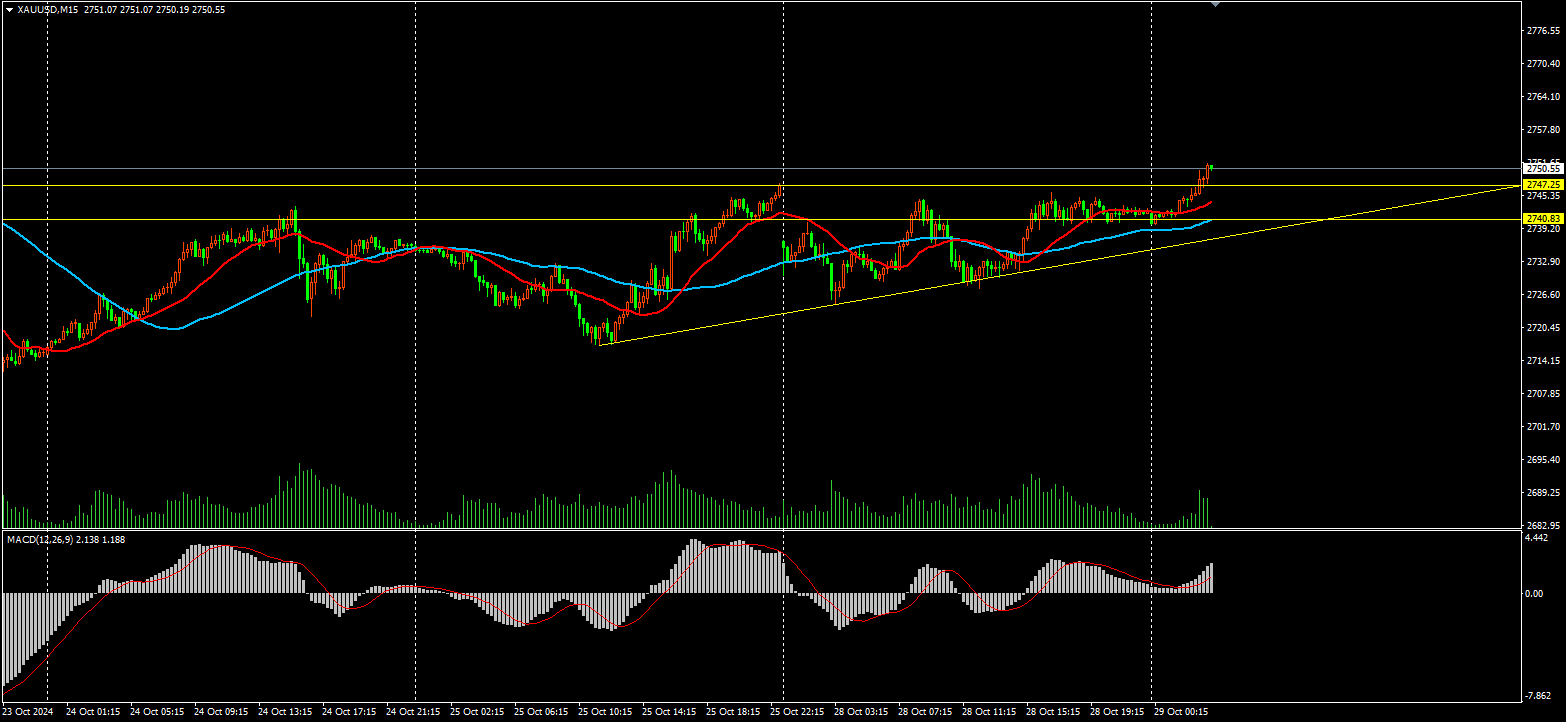This screenshot has width=1566, height=722.
Task: Select the yellow 2747.25 price level tag
Action: (x=1543, y=185)
